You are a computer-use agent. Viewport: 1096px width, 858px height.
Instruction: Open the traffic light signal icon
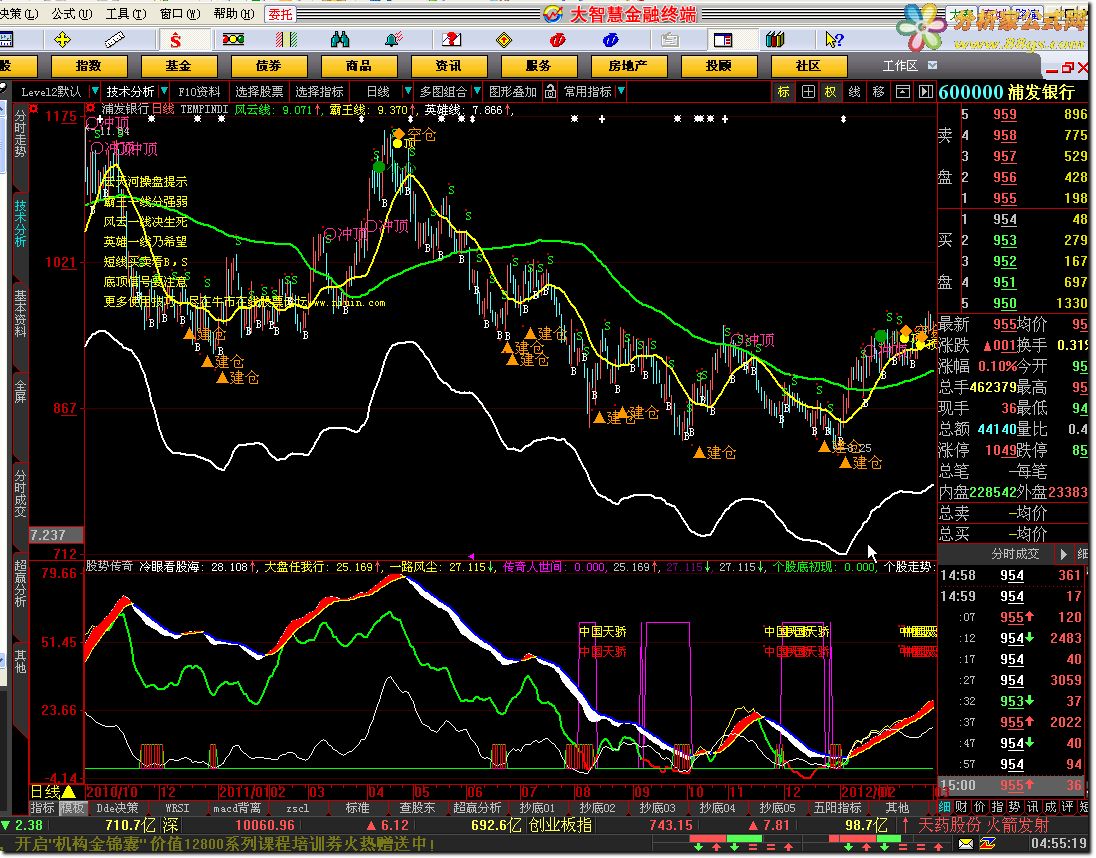tap(233, 40)
